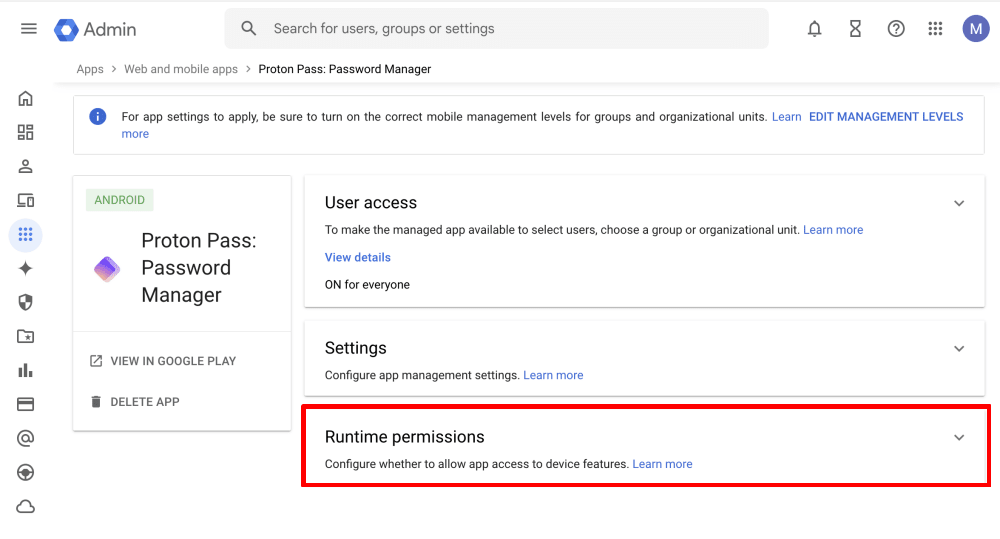The width and height of the screenshot is (1000, 539).
Task: Open Learn more in Runtime permissions
Action: (x=663, y=464)
